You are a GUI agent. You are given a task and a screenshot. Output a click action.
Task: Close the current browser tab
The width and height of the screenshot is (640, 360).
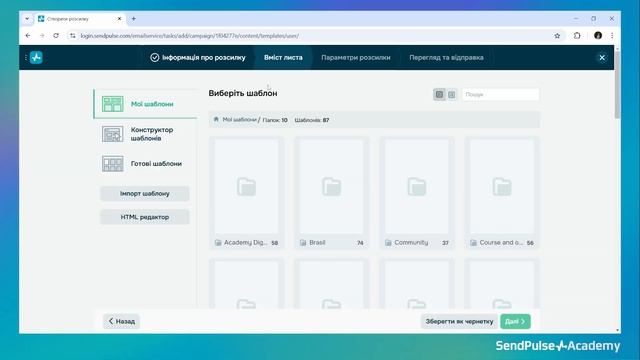(119, 19)
